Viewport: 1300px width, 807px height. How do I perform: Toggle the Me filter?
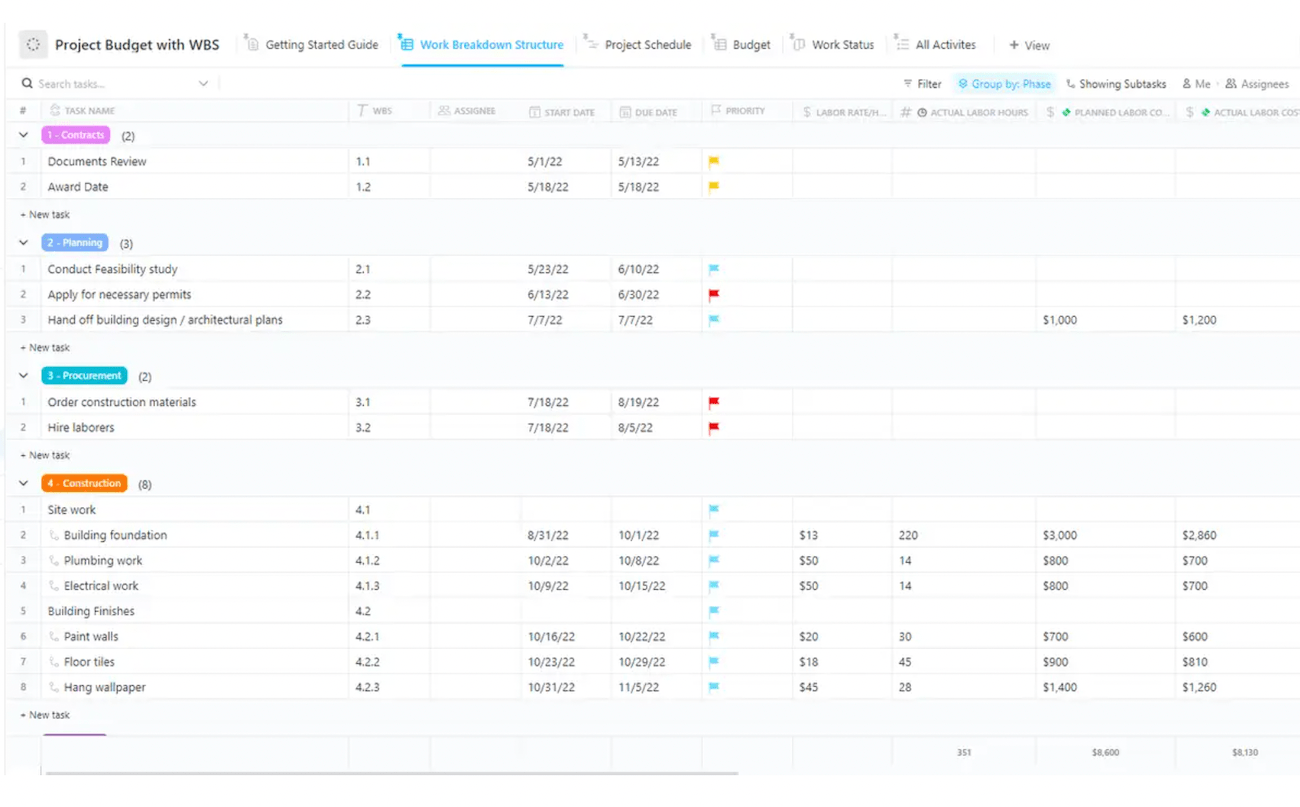(x=1196, y=84)
